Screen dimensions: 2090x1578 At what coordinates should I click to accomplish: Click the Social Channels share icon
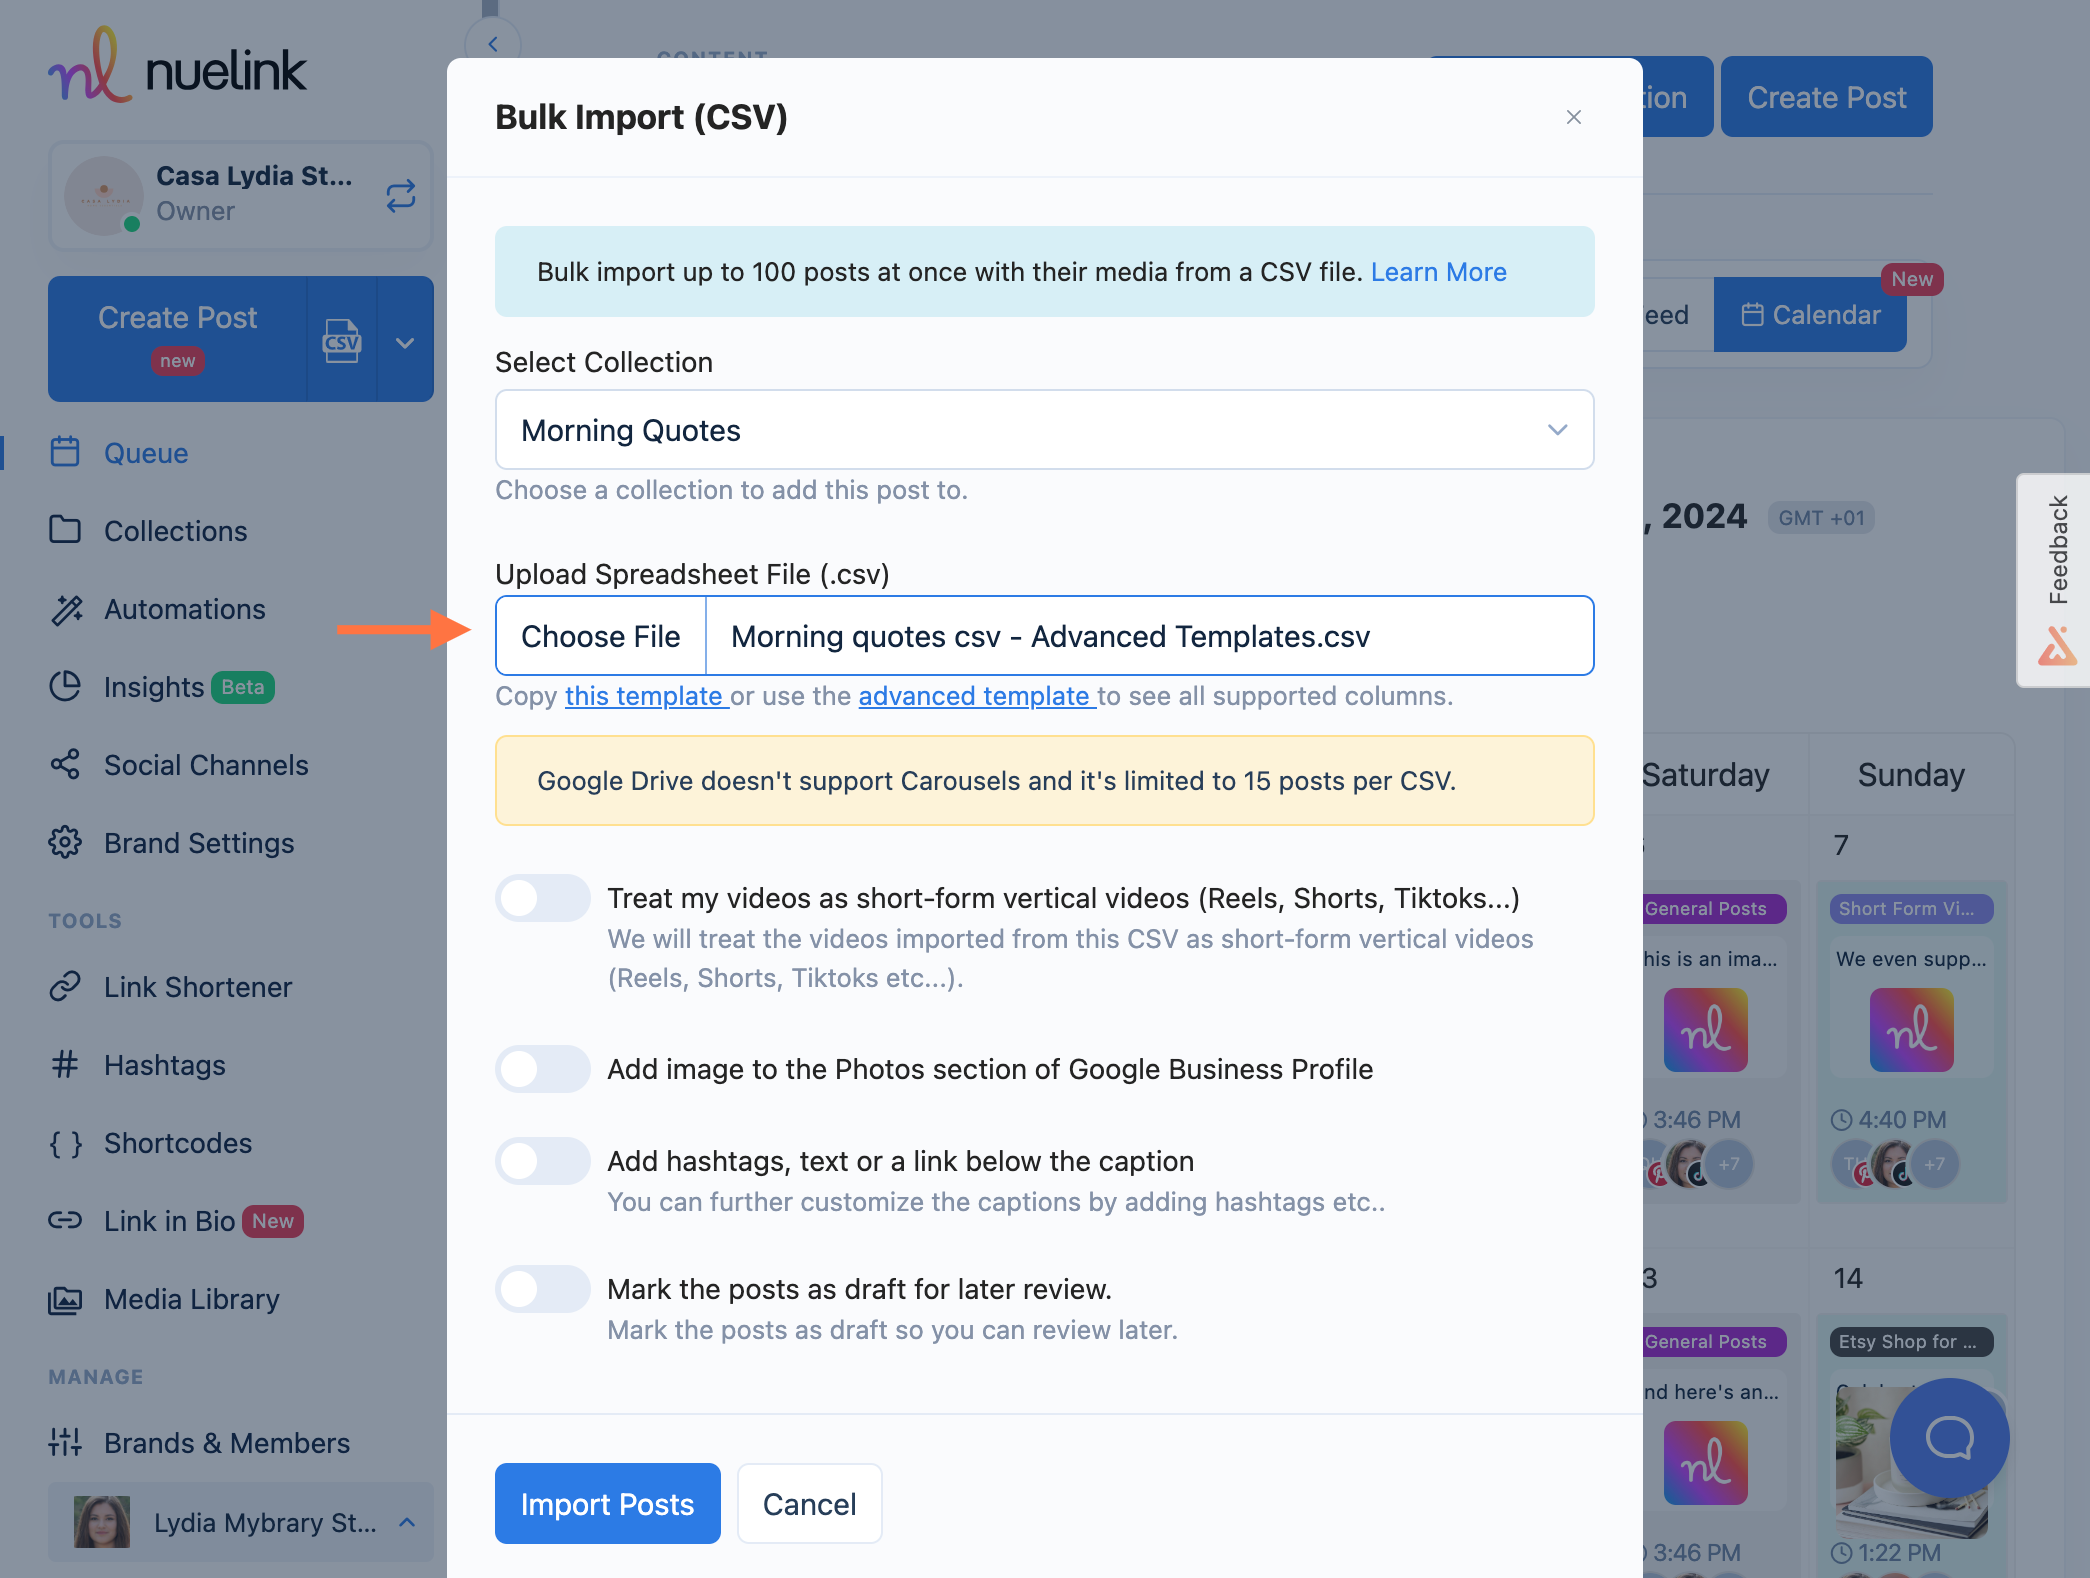[x=65, y=764]
